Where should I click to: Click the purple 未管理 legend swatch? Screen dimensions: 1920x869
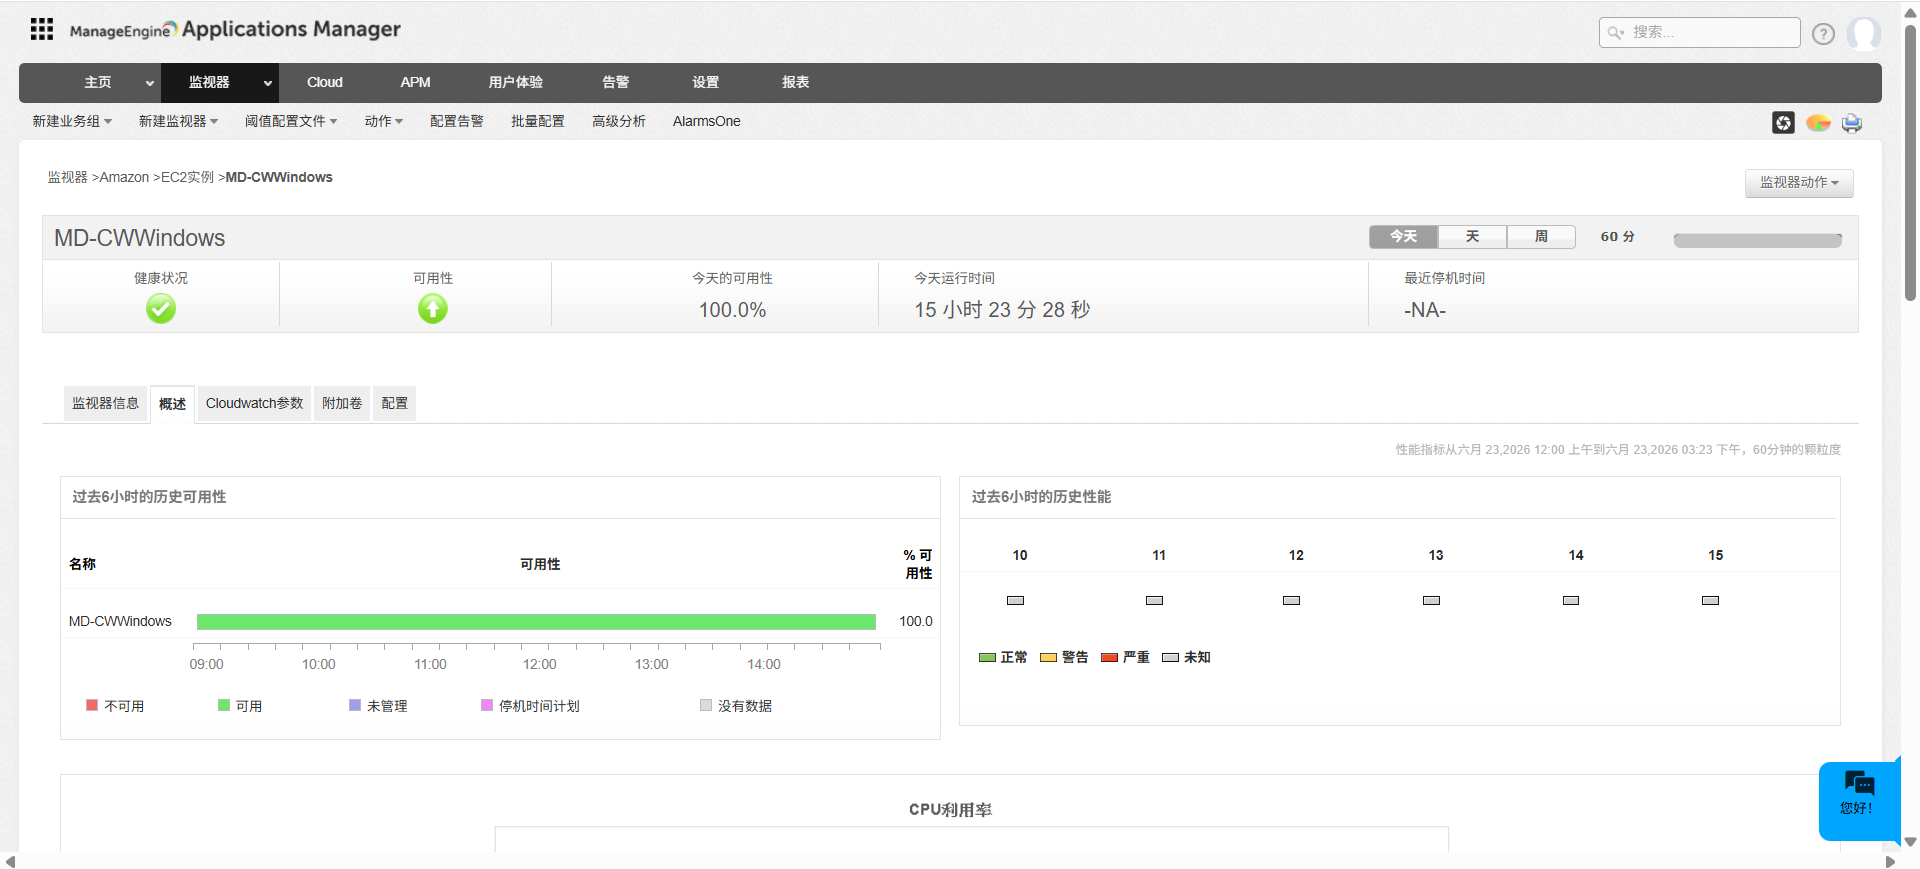pos(355,705)
